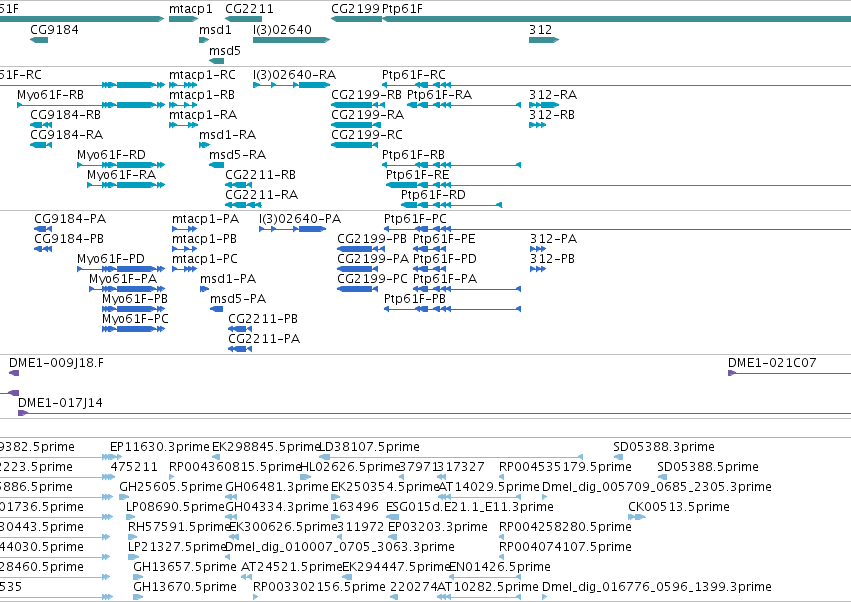Click the EP11630.3prime insertion label
Viewport: 851px width, 602px height.
click(160, 447)
